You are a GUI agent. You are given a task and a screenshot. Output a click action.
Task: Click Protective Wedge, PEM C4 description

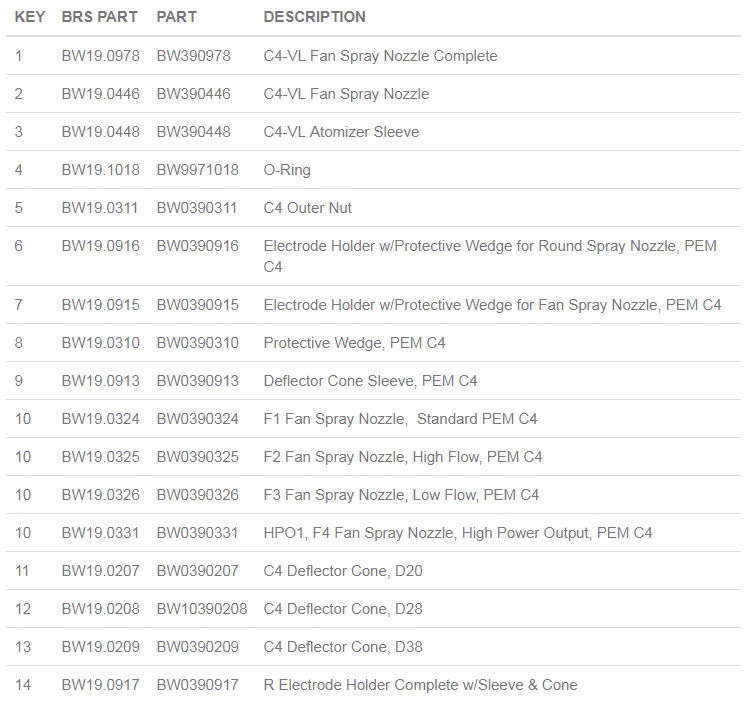click(x=354, y=343)
